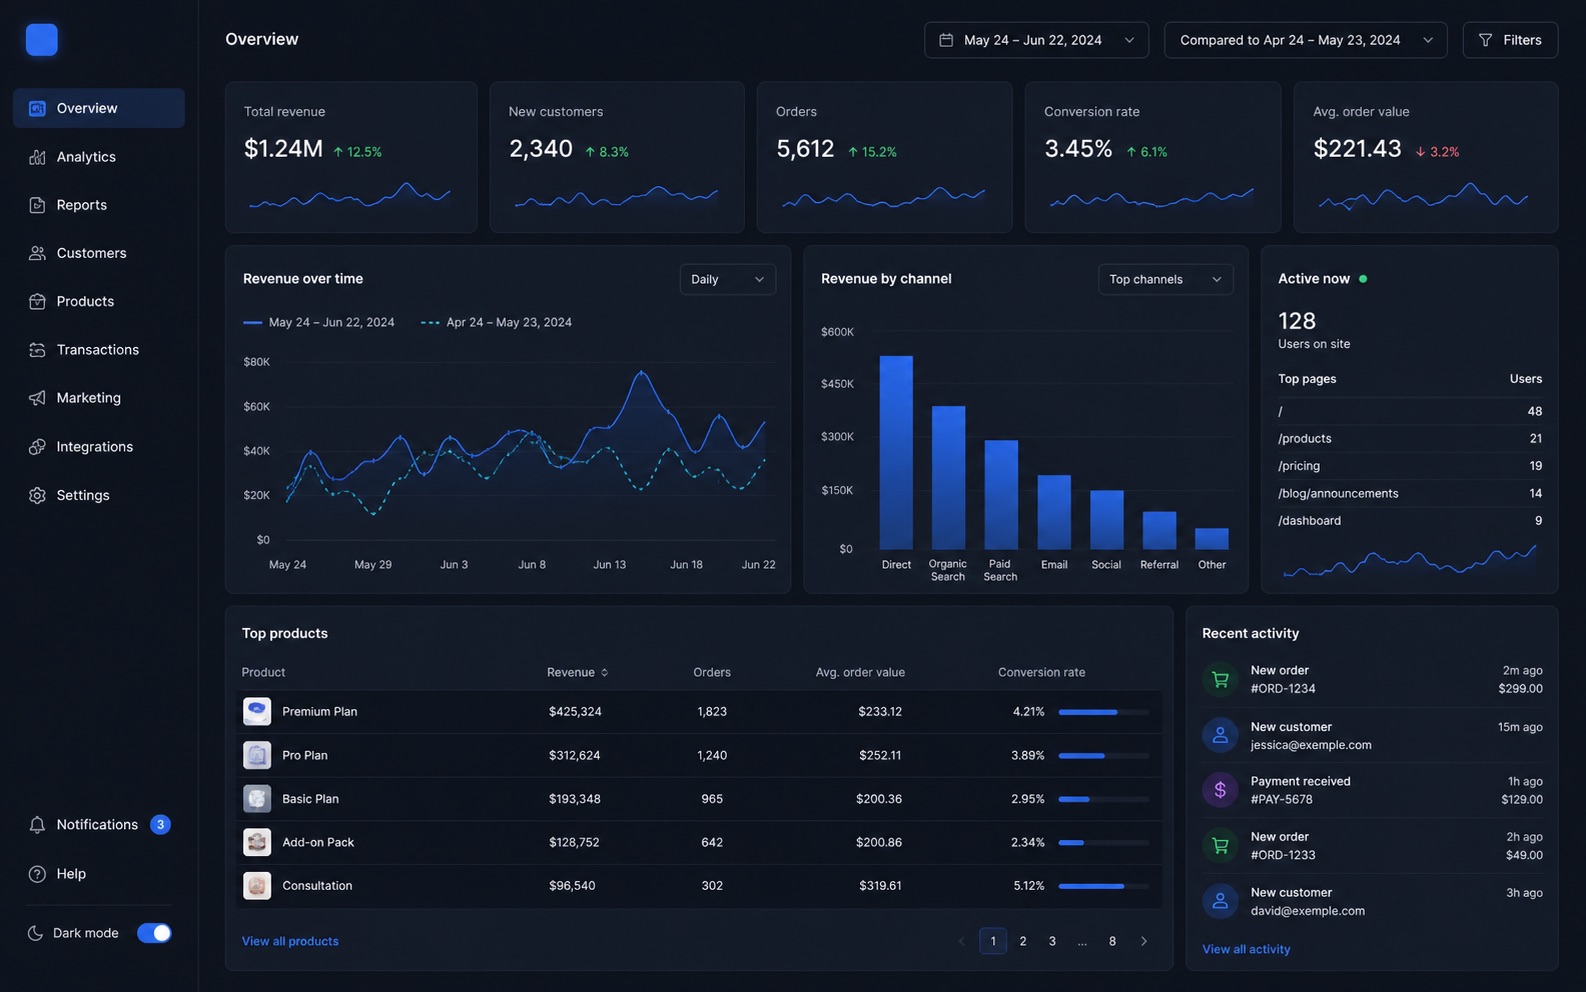Click the notification count badge 3

pyautogui.click(x=160, y=824)
